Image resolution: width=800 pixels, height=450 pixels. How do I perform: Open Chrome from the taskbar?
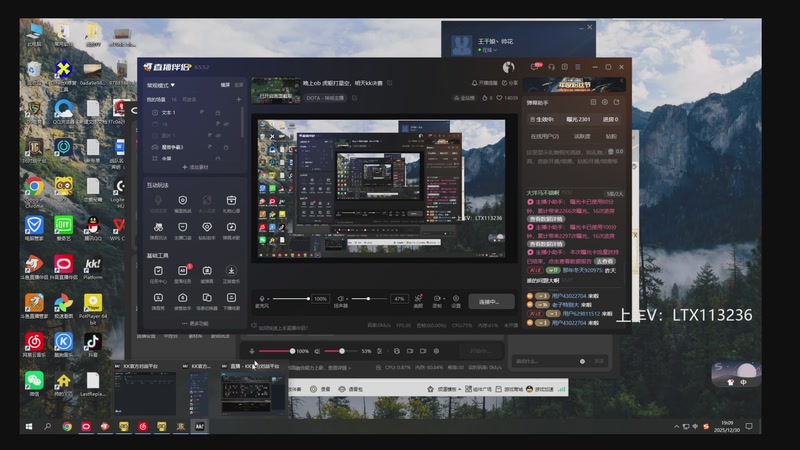point(67,426)
